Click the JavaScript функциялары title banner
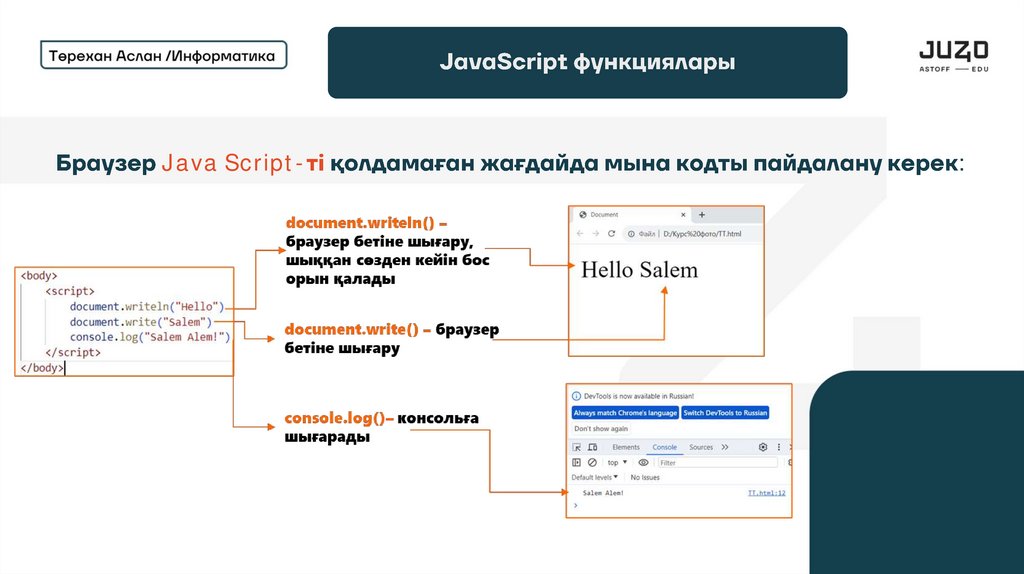 click(587, 63)
